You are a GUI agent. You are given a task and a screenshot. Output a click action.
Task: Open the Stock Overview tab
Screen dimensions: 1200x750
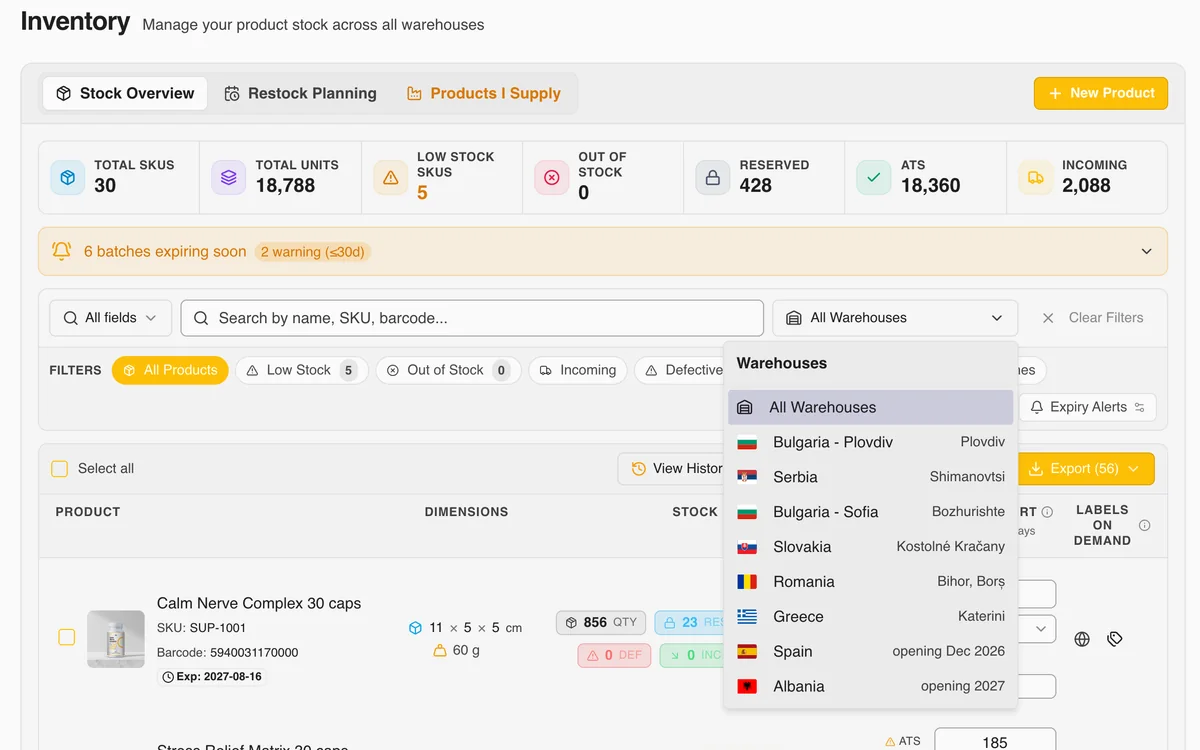click(125, 93)
